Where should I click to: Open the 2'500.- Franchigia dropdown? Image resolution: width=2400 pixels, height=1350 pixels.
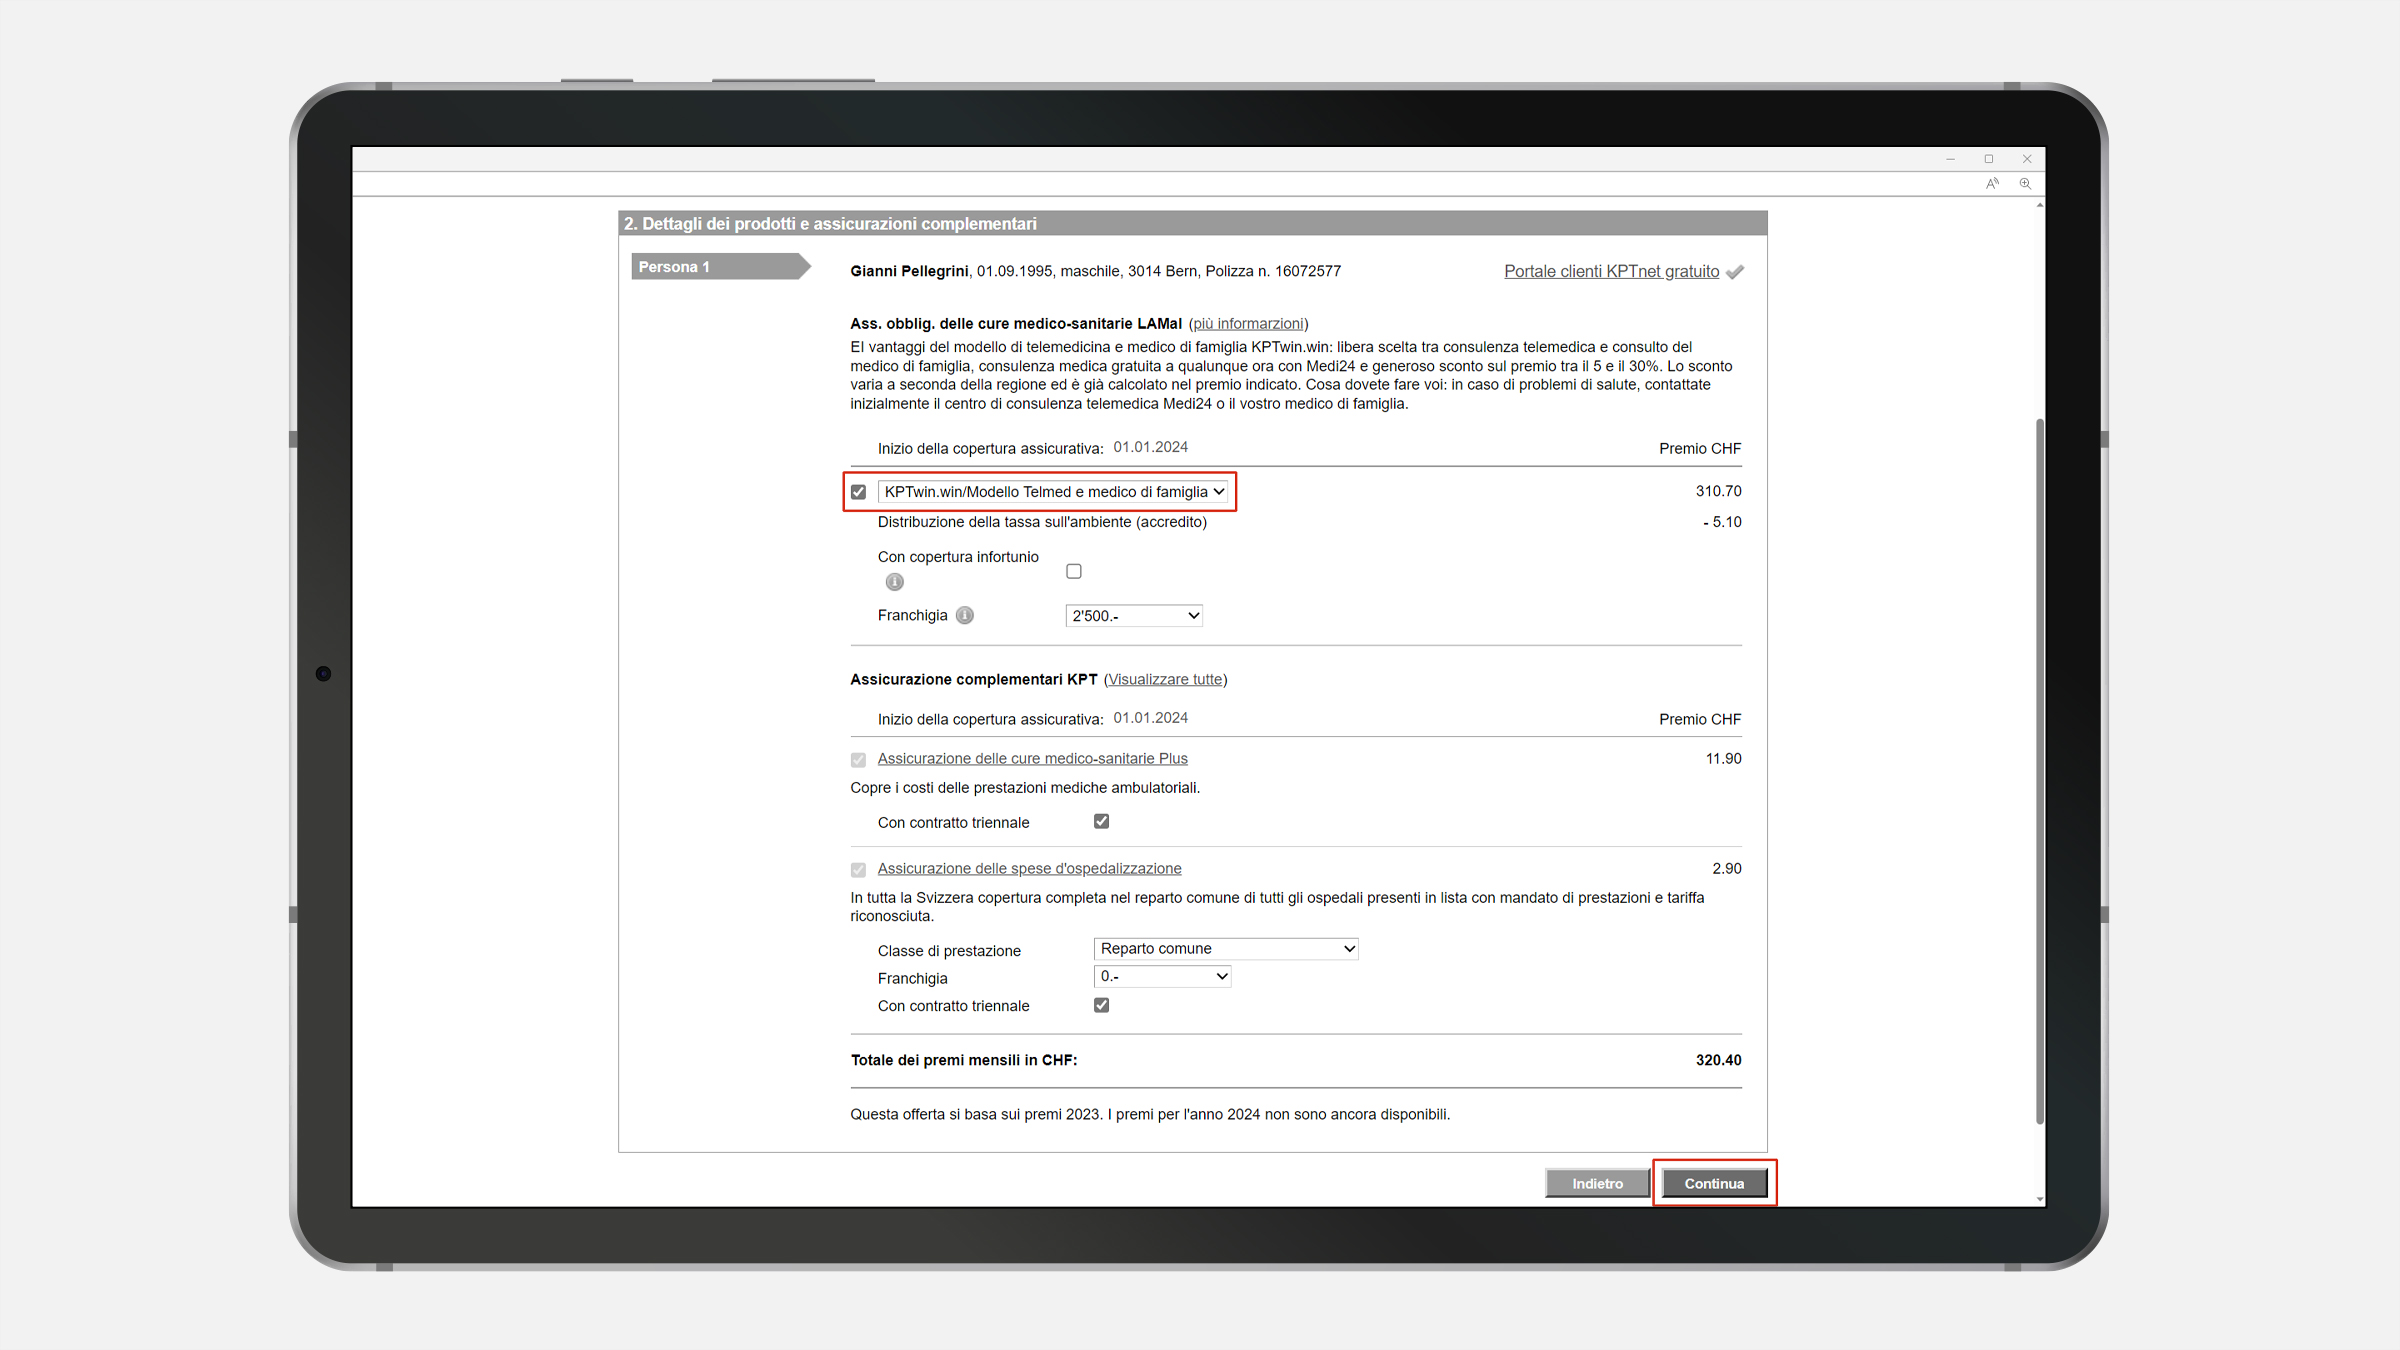point(1134,616)
